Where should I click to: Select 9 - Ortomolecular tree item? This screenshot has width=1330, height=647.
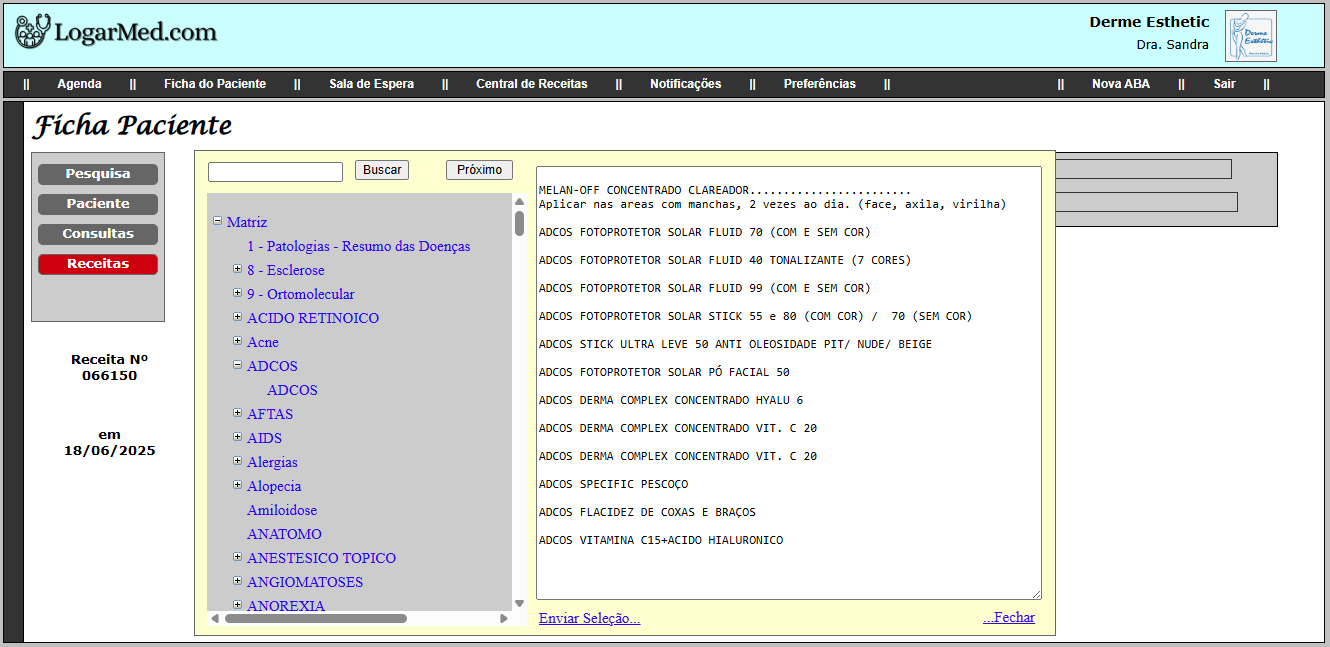coord(301,294)
